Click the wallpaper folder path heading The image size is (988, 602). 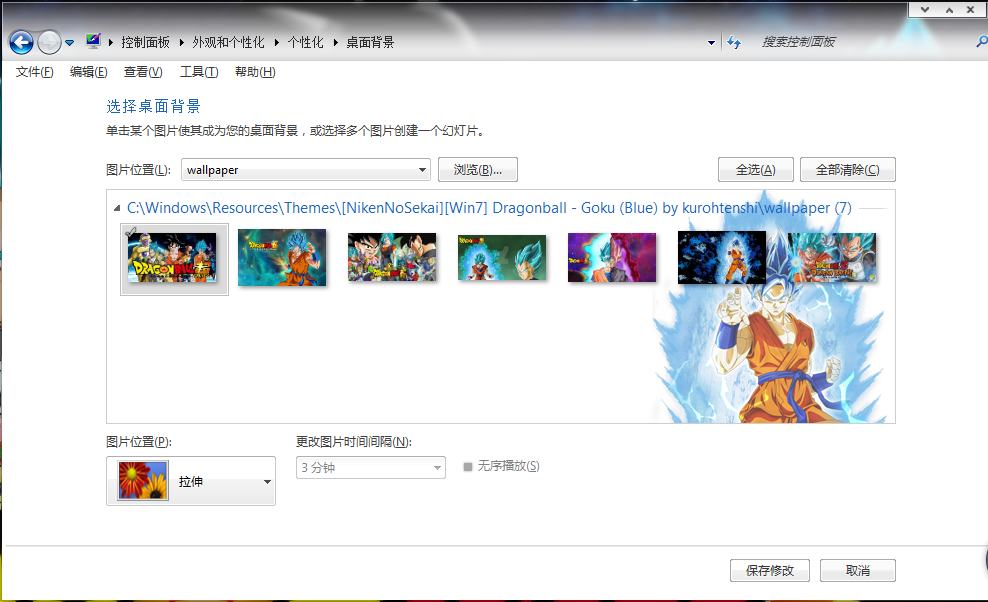pos(489,208)
